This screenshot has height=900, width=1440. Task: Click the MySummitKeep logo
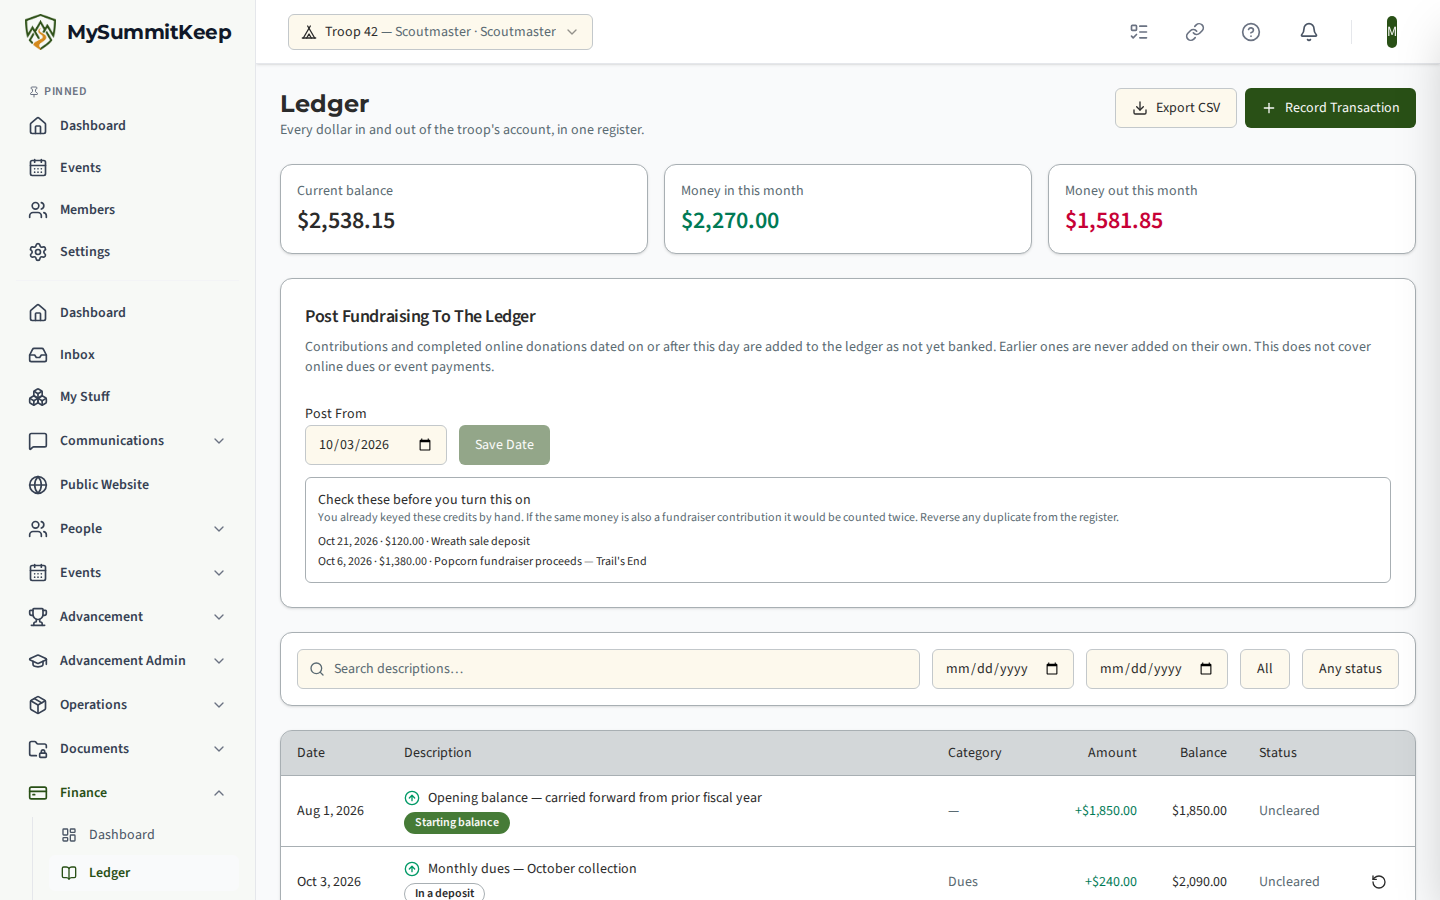pos(128,32)
